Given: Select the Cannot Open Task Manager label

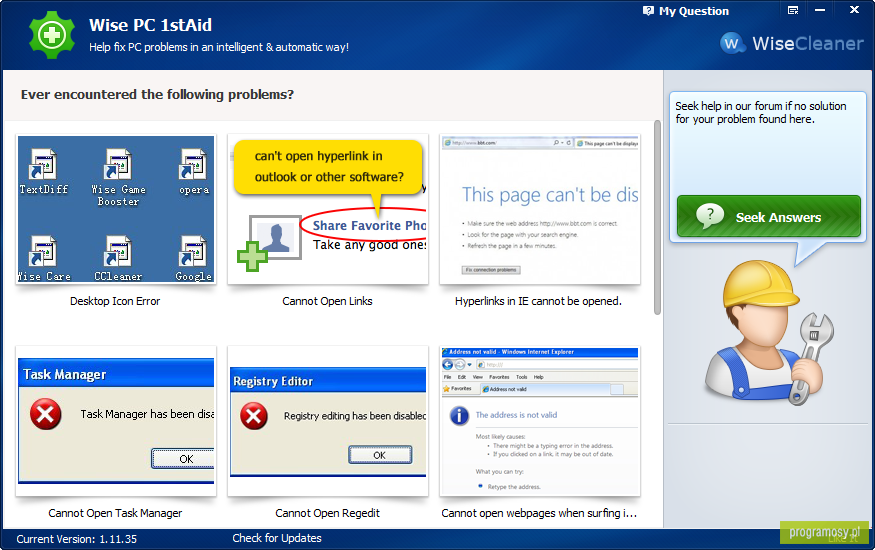Looking at the screenshot, I should (115, 513).
